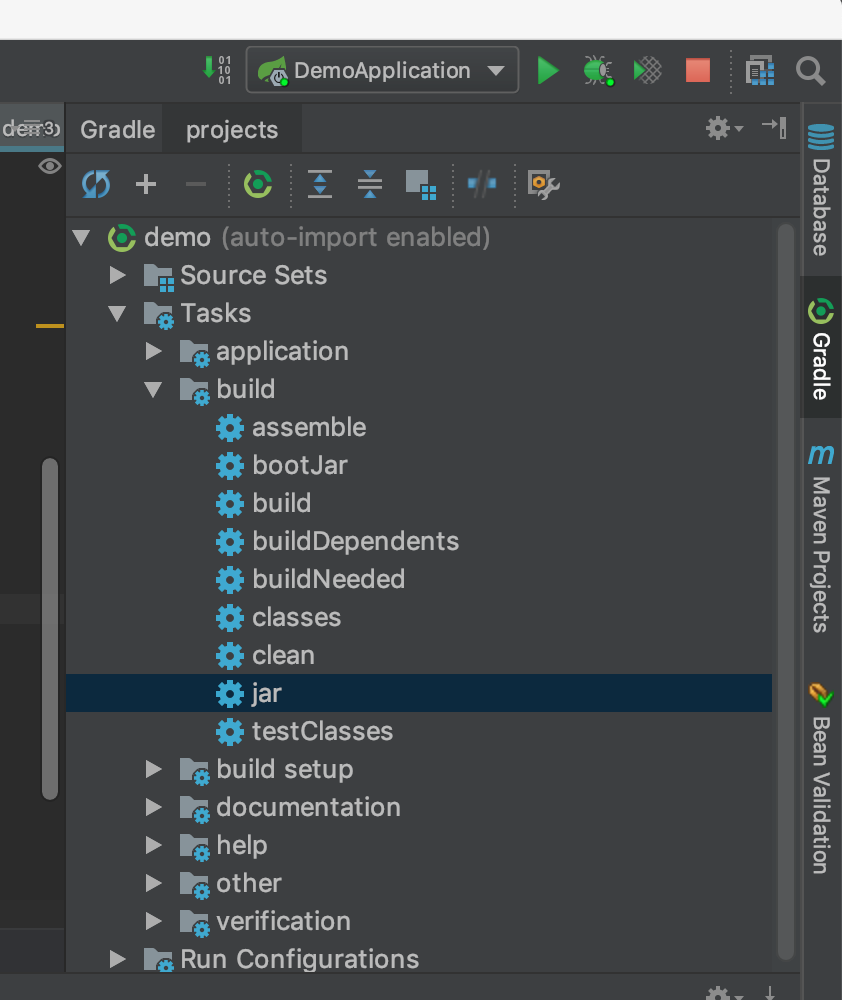
Task: Click the plus to attach Gradle project
Action: coord(146,184)
